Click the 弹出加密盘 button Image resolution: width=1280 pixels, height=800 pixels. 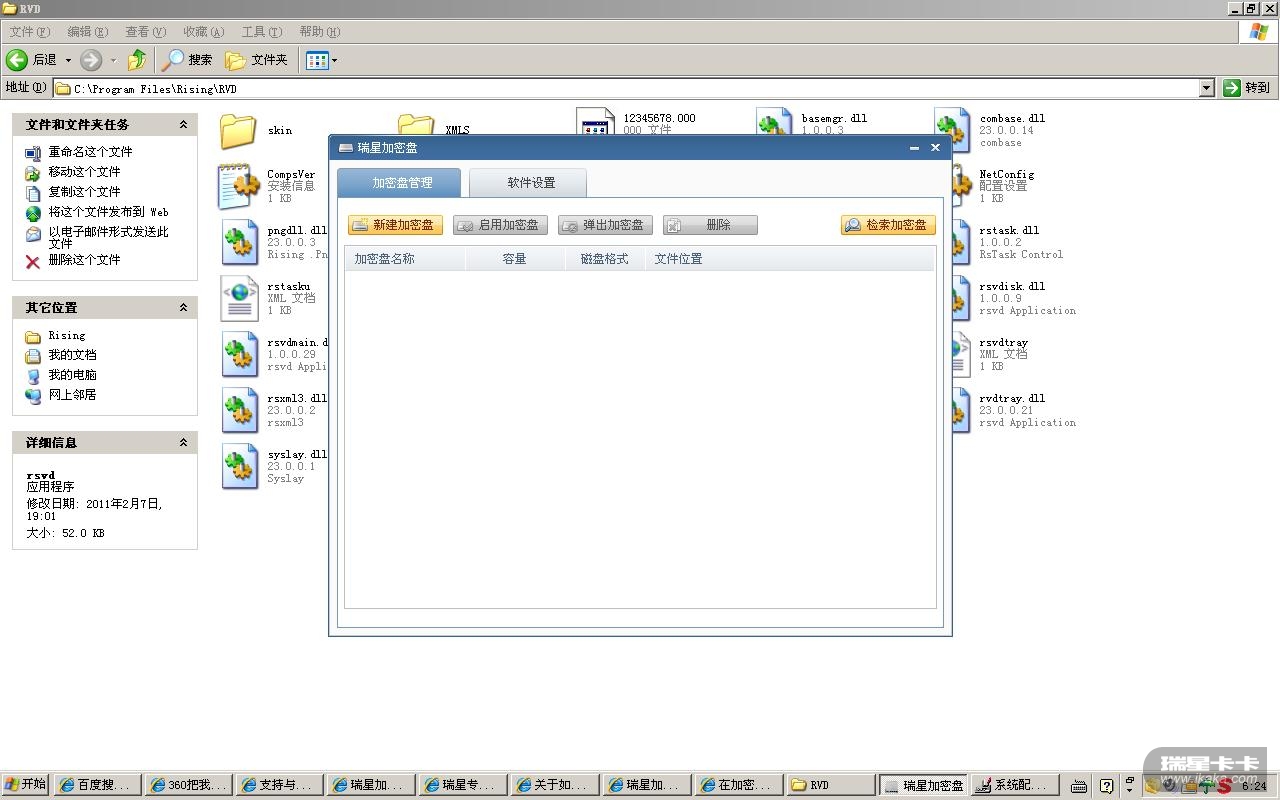(605, 225)
